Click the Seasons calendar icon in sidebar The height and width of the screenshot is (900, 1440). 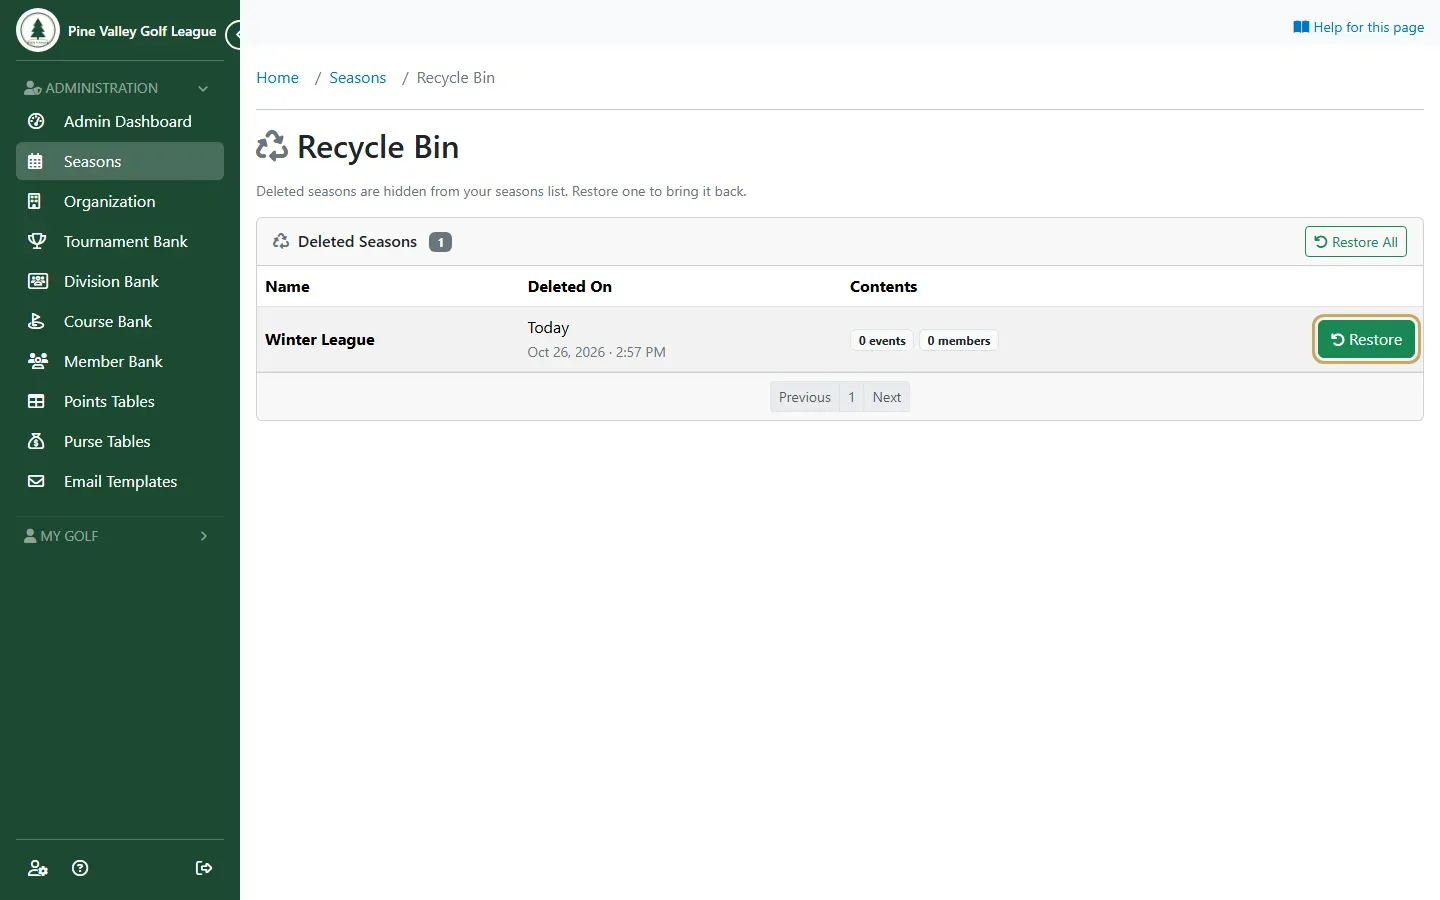pos(36,161)
